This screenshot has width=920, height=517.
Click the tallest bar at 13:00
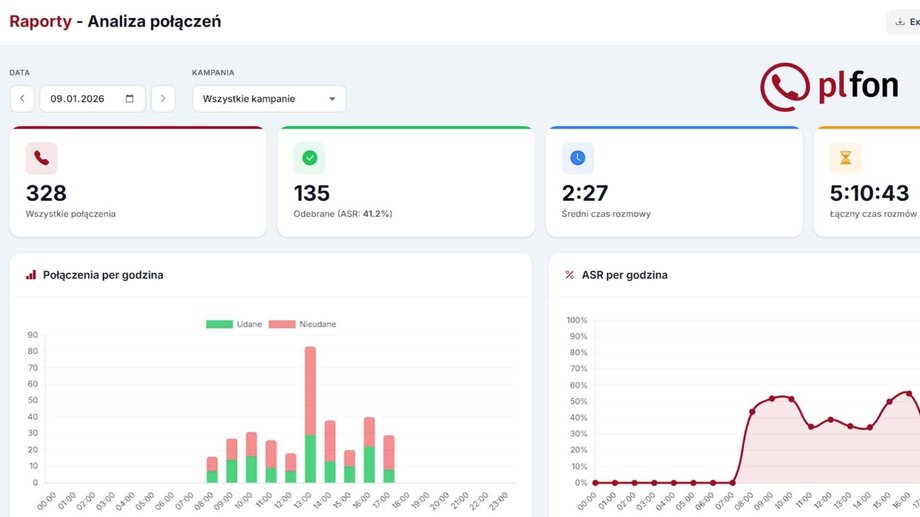coord(310,410)
